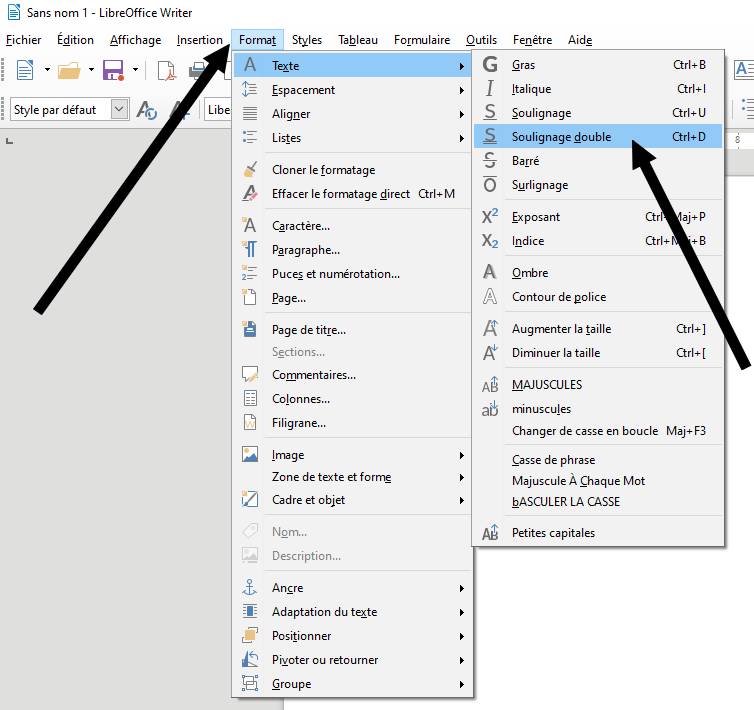Select Caractère... in the Format menu
This screenshot has height=710, width=754.
pyautogui.click(x=300, y=226)
